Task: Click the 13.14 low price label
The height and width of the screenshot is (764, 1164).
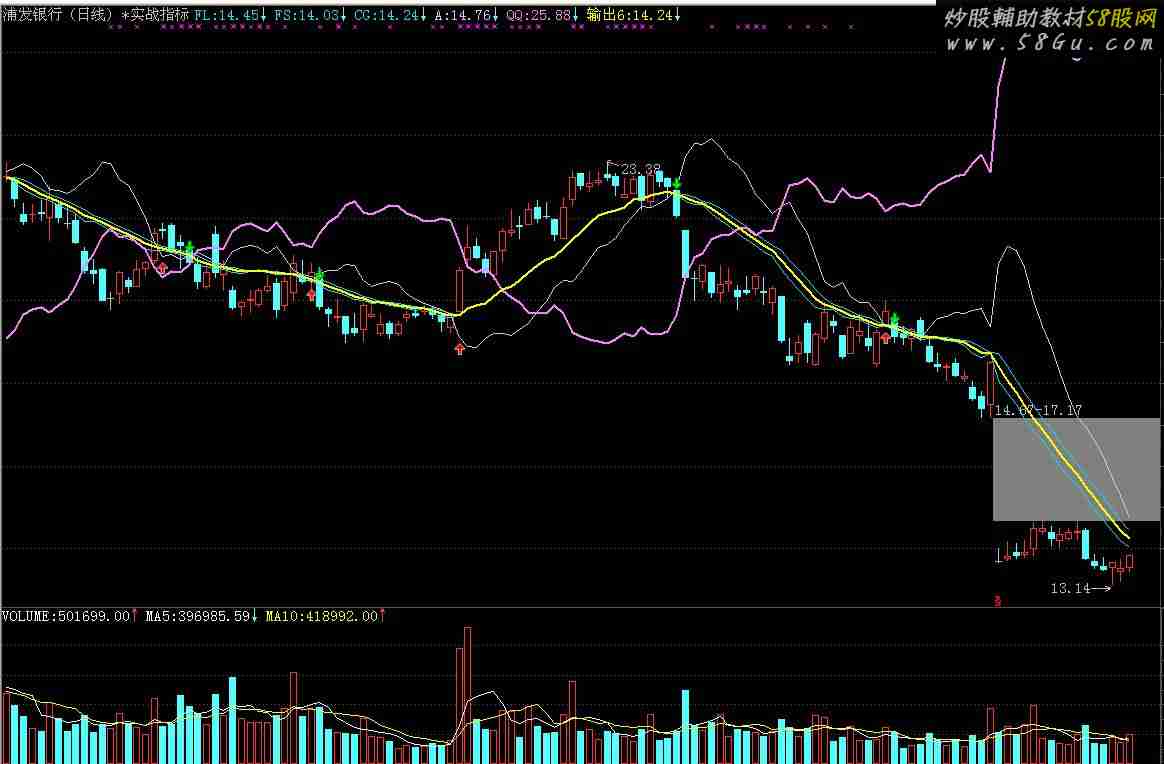Action: click(1070, 588)
